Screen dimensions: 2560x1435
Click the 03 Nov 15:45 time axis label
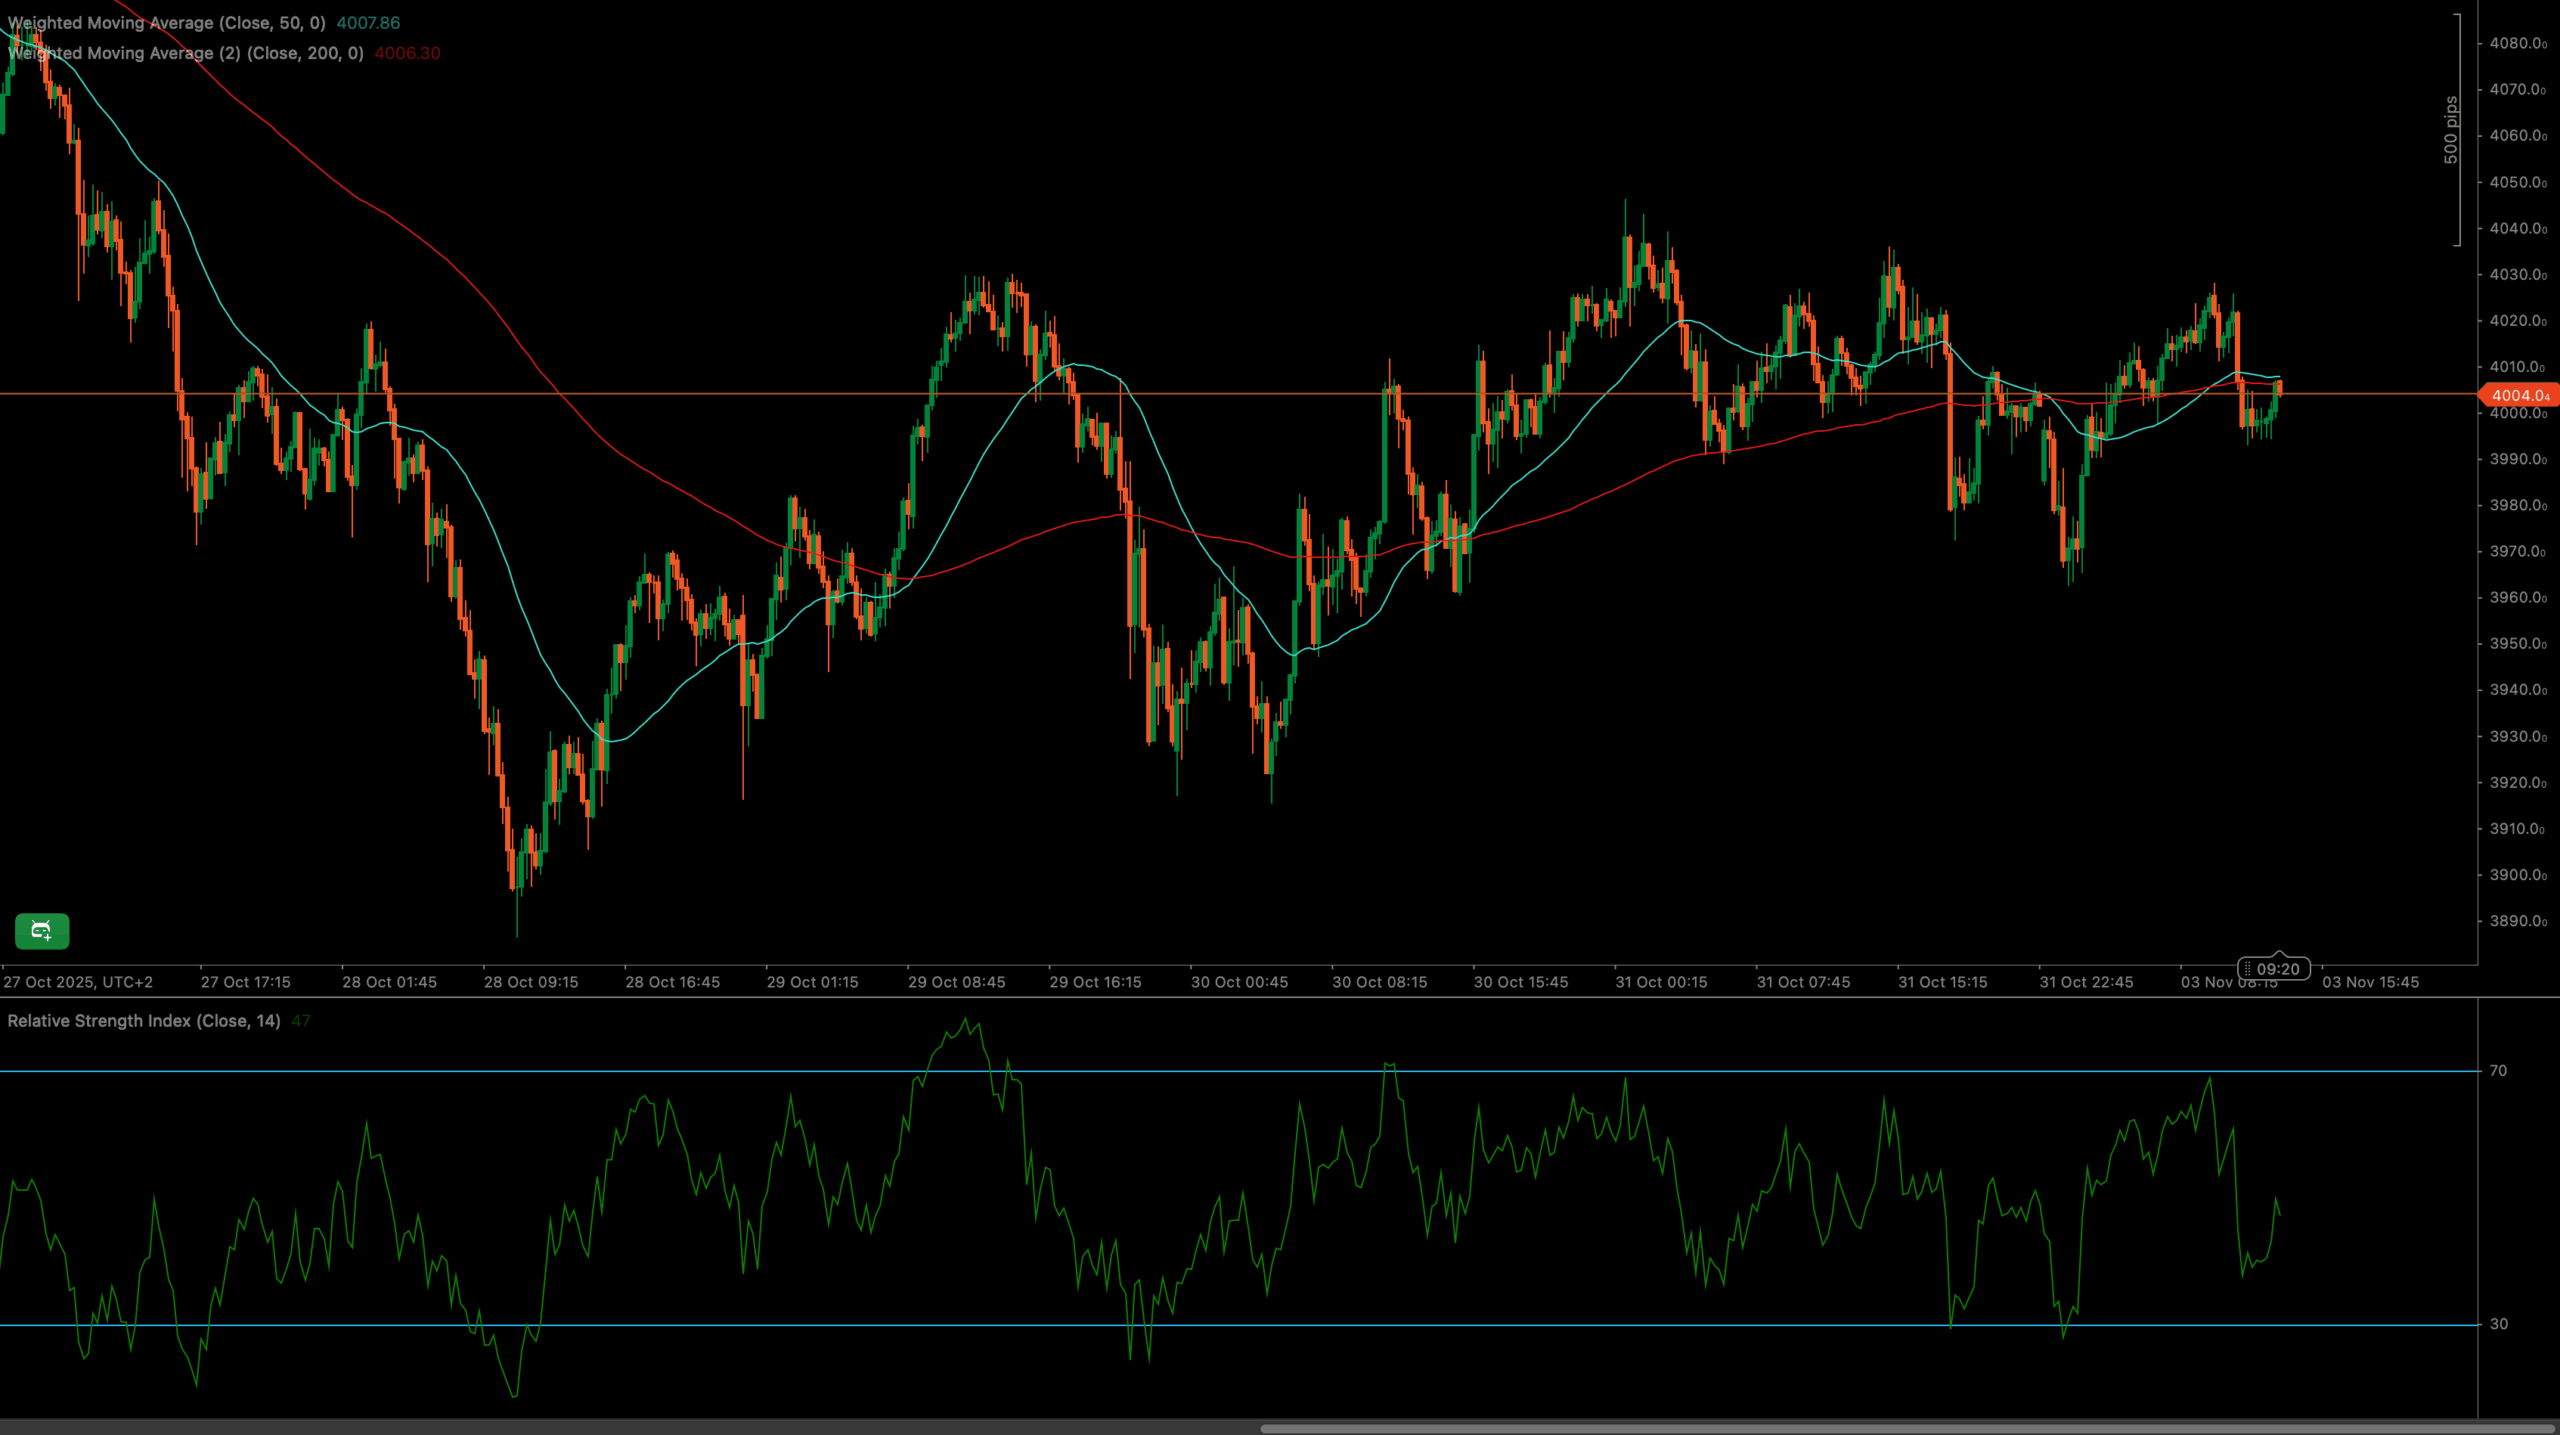tap(2370, 982)
